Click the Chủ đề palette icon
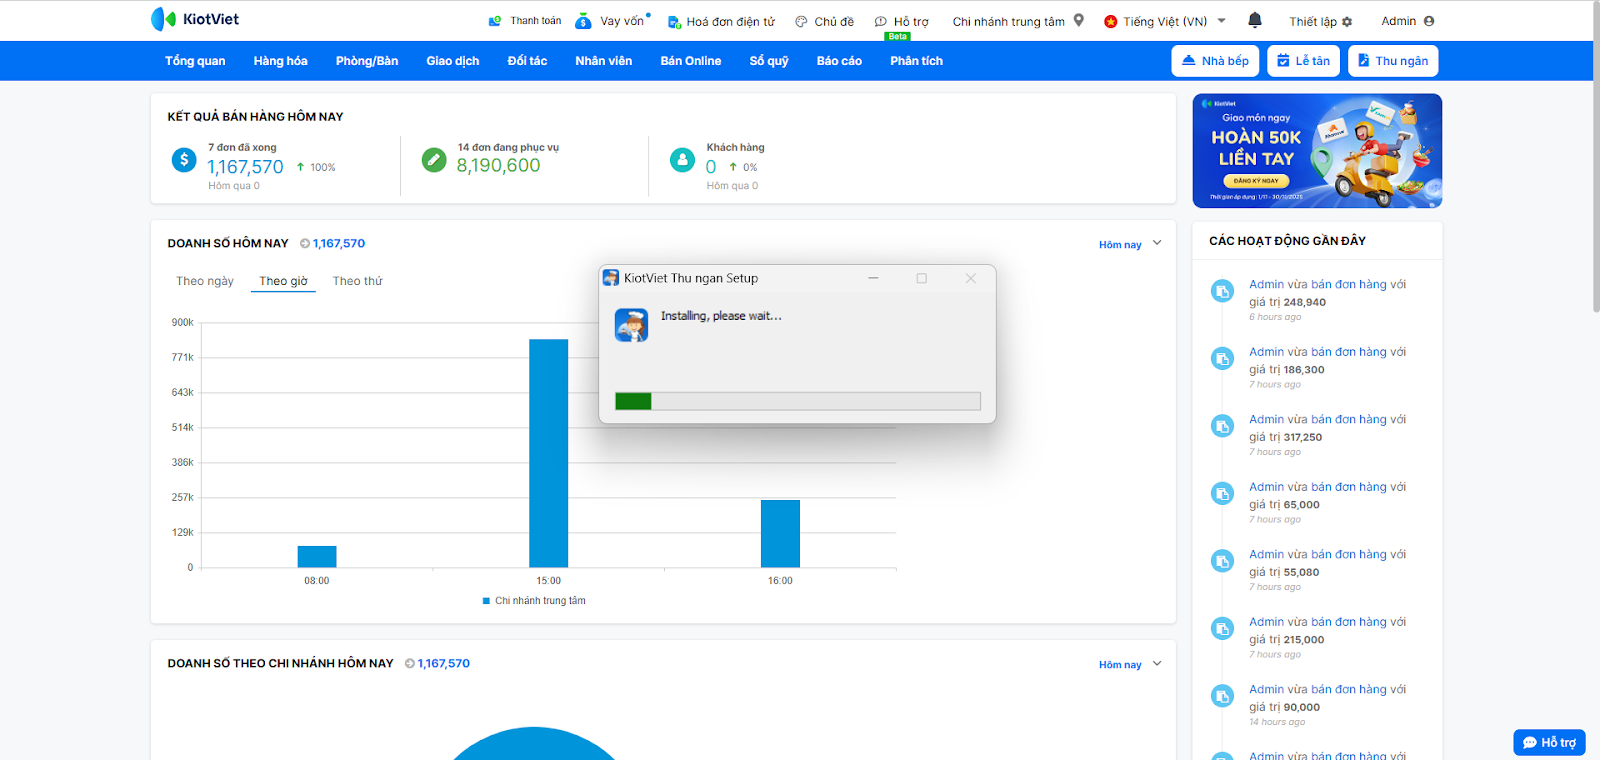This screenshot has width=1600, height=760. (x=801, y=21)
